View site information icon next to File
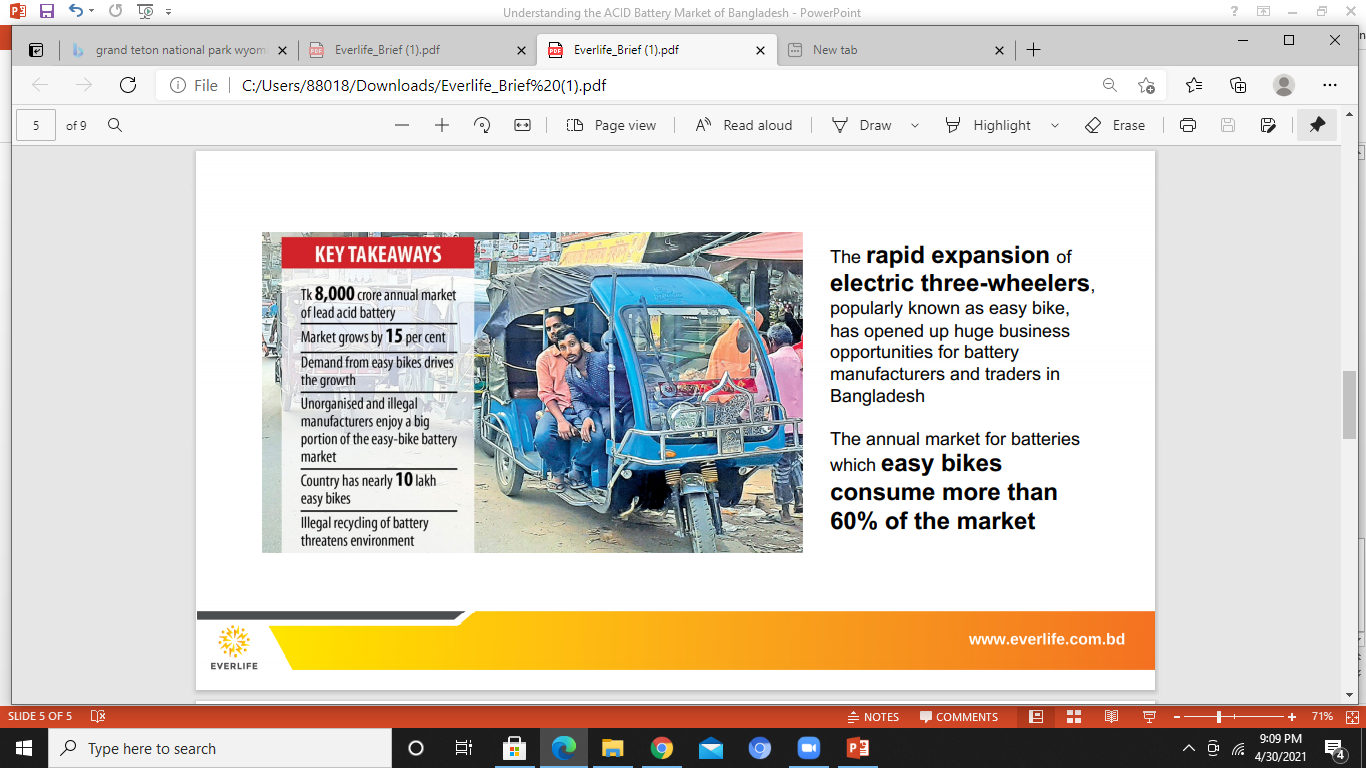The width and height of the screenshot is (1366, 768). [178, 86]
